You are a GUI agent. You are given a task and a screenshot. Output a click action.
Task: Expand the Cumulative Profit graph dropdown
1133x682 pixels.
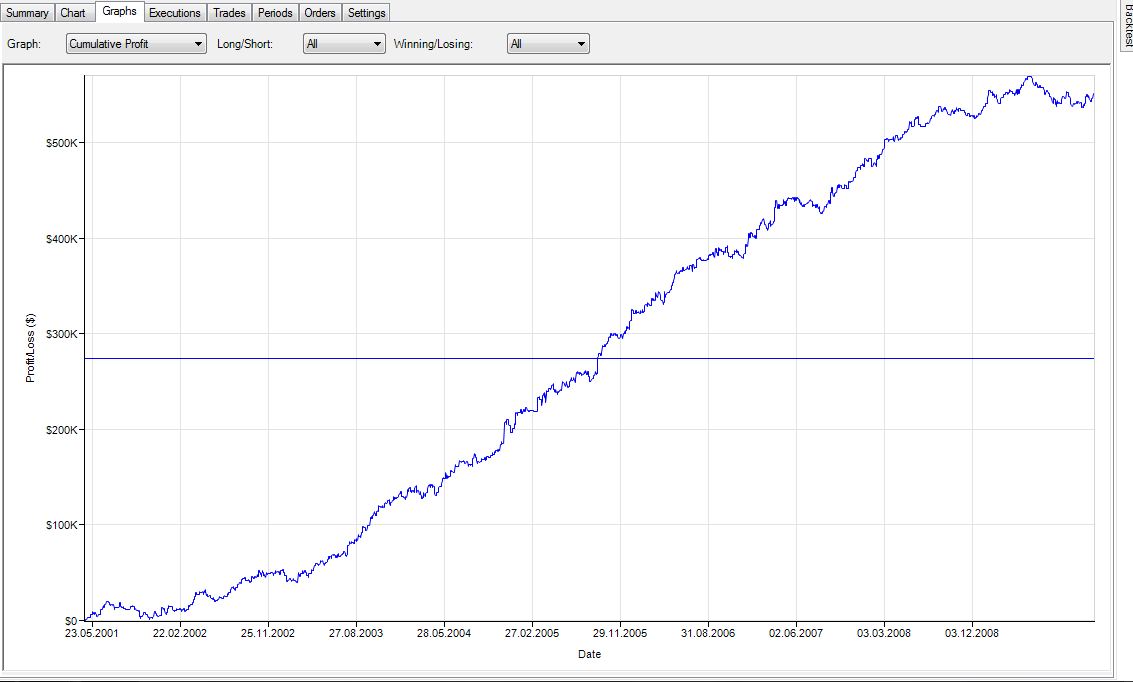135,44
